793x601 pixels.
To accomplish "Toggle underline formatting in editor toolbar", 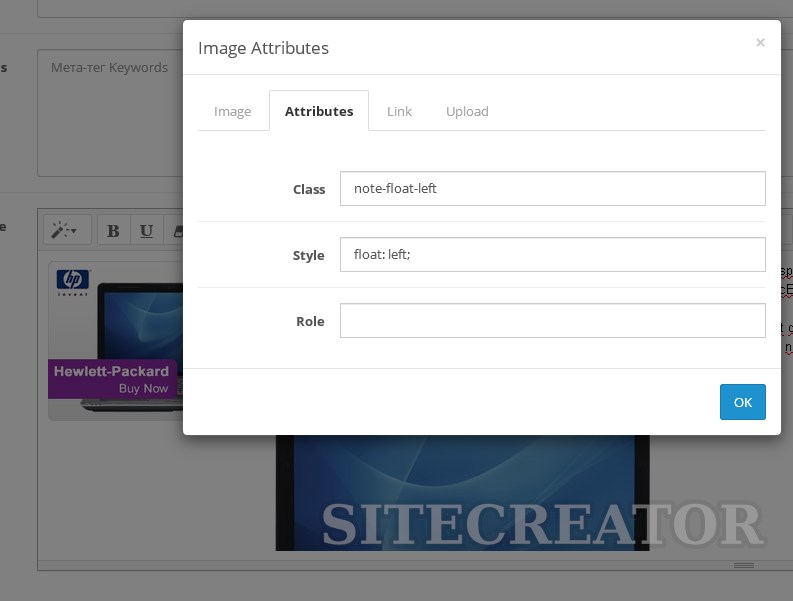I will coord(146,230).
